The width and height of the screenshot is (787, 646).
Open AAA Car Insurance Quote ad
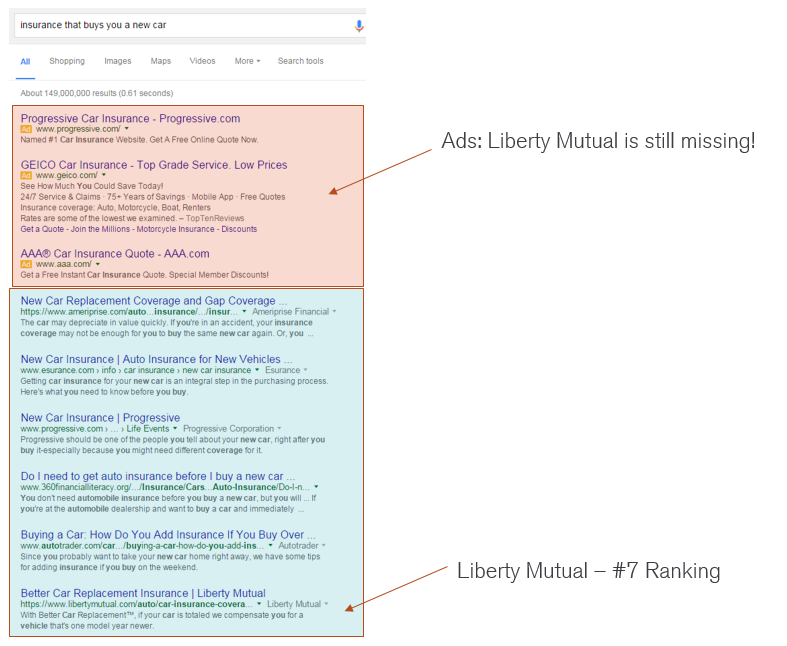tap(115, 253)
